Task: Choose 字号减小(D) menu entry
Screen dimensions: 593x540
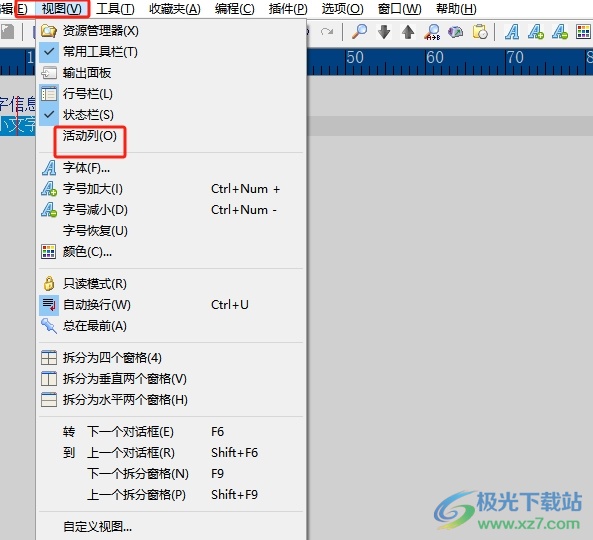Action: 171,209
